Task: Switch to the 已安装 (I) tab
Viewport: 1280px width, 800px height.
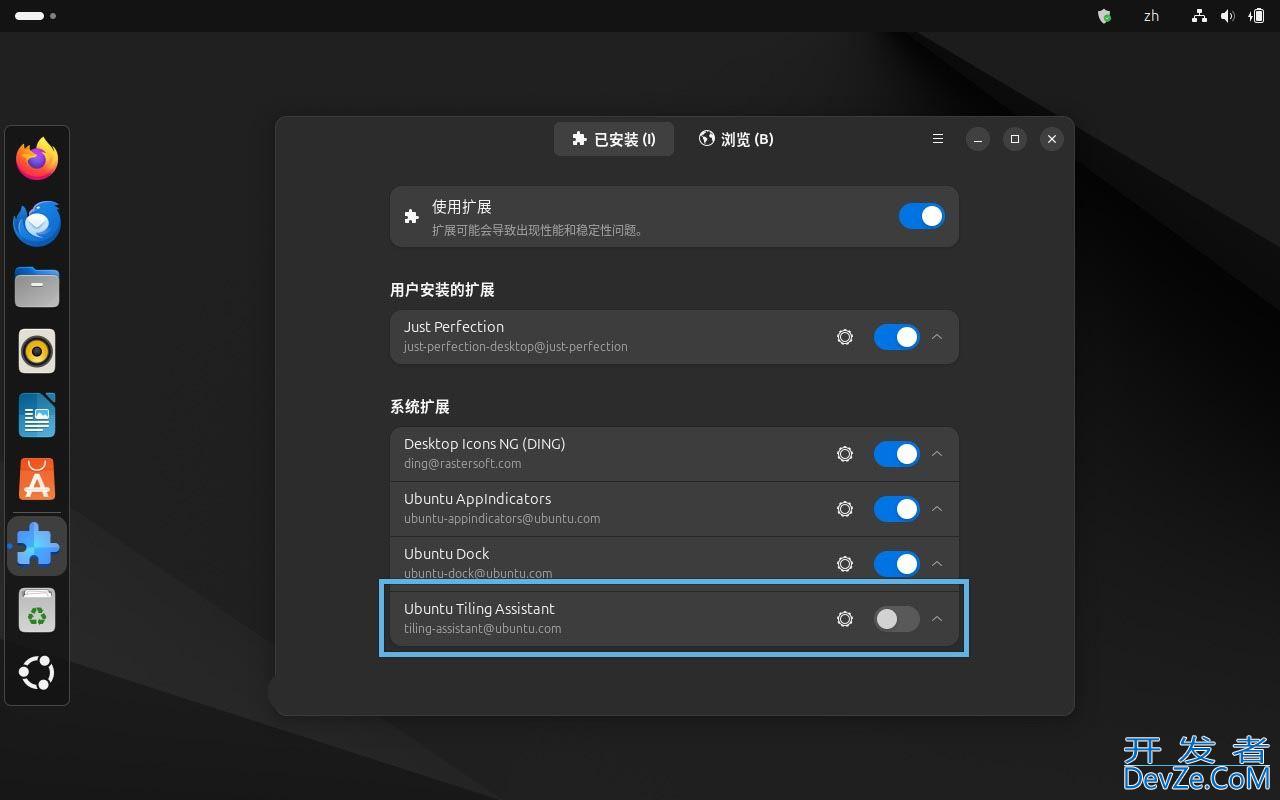Action: click(x=614, y=139)
